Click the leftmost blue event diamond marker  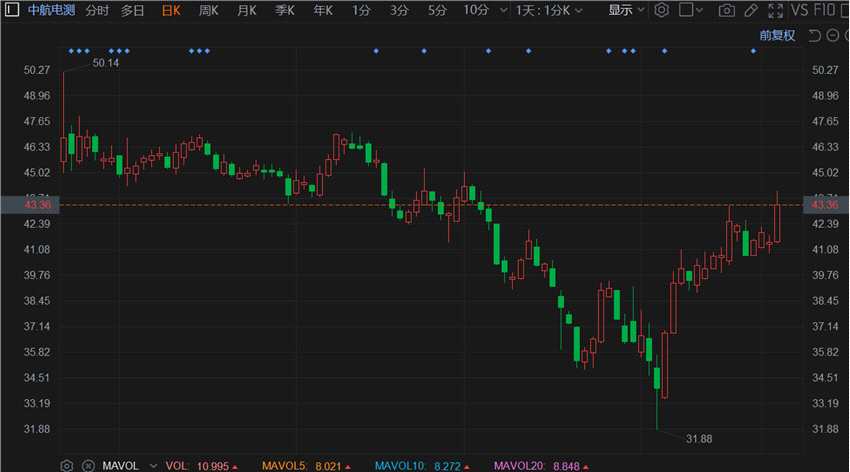71,51
